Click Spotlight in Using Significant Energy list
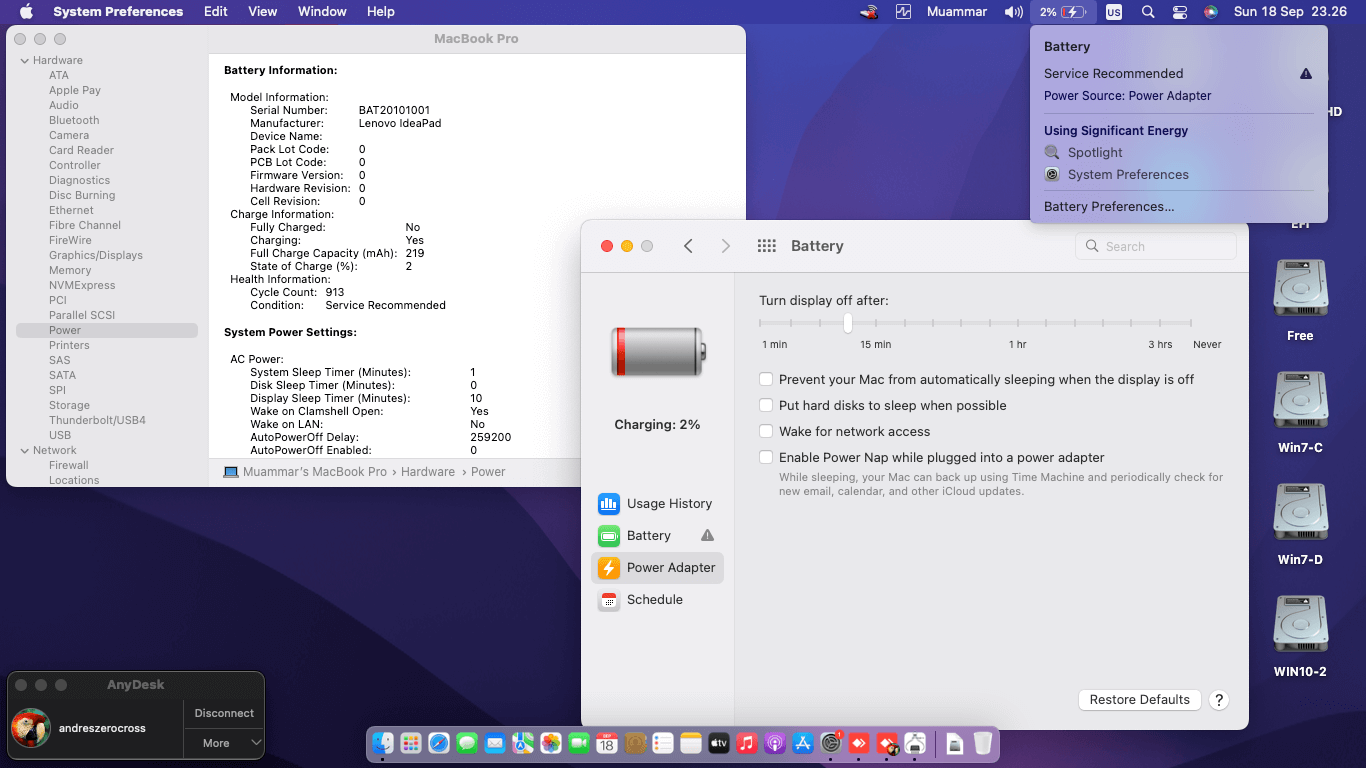 (1095, 153)
